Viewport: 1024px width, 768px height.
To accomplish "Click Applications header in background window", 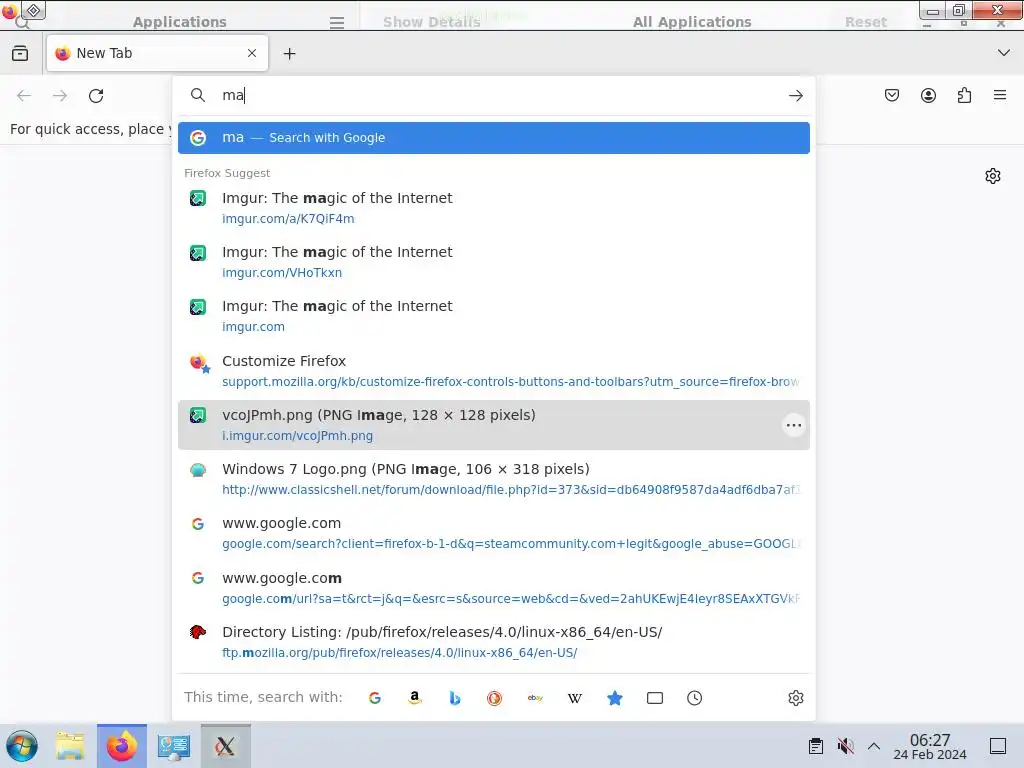I will coord(180,22).
